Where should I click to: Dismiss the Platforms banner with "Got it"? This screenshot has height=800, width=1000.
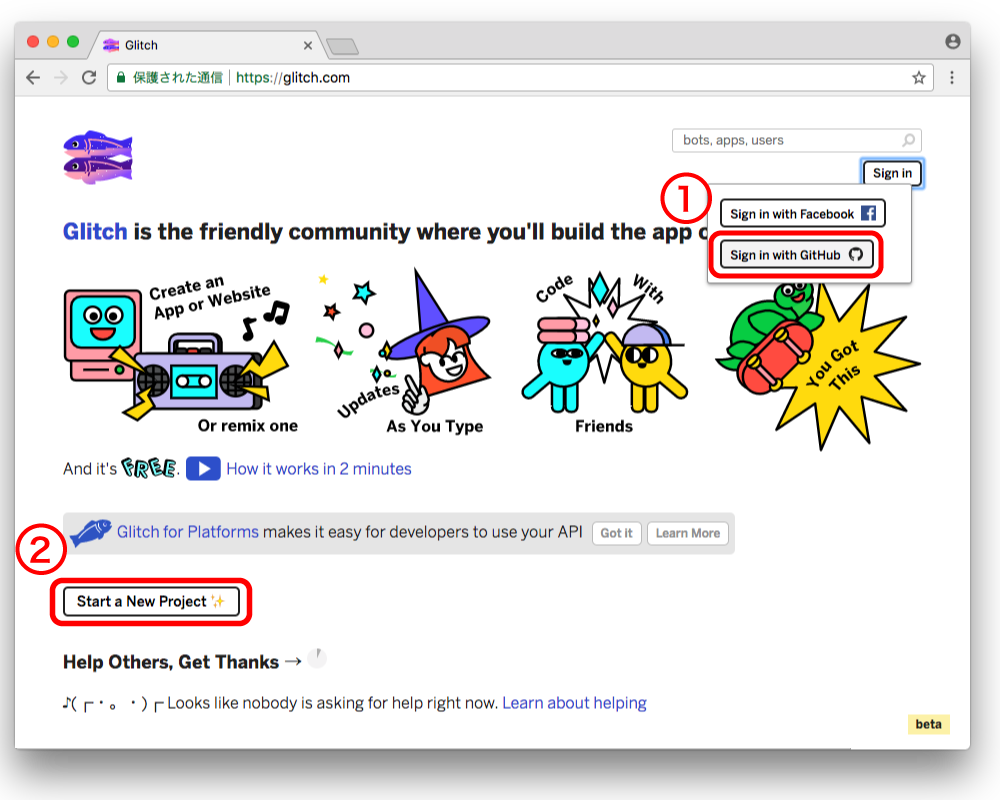tap(616, 533)
